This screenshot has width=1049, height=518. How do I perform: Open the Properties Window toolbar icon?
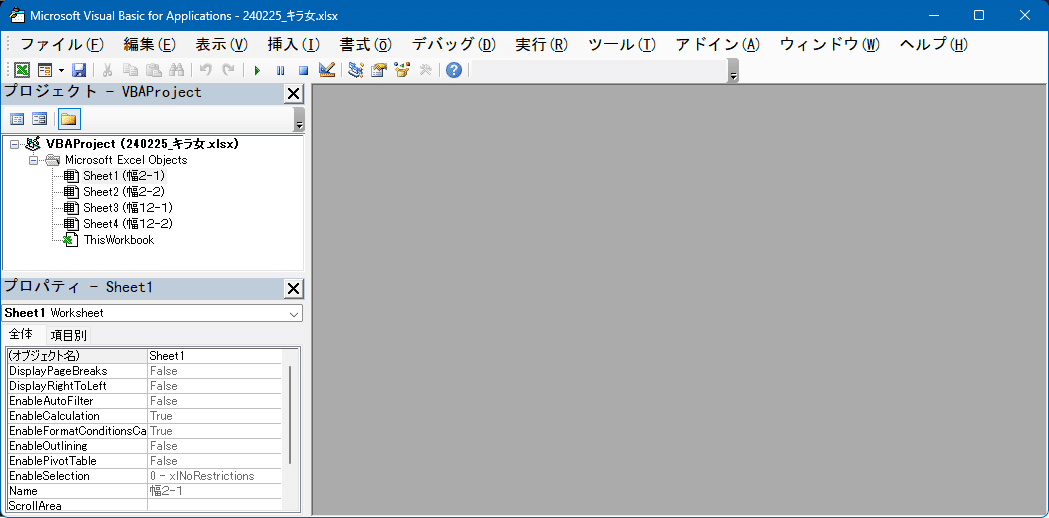tap(379, 70)
